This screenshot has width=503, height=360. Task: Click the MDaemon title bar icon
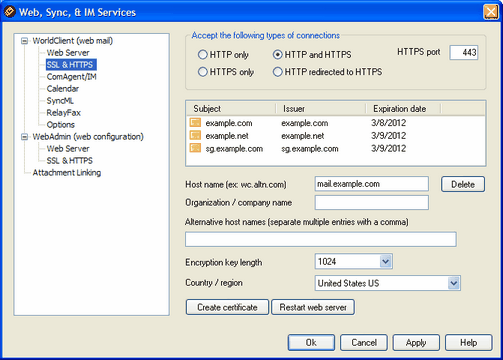(9, 12)
